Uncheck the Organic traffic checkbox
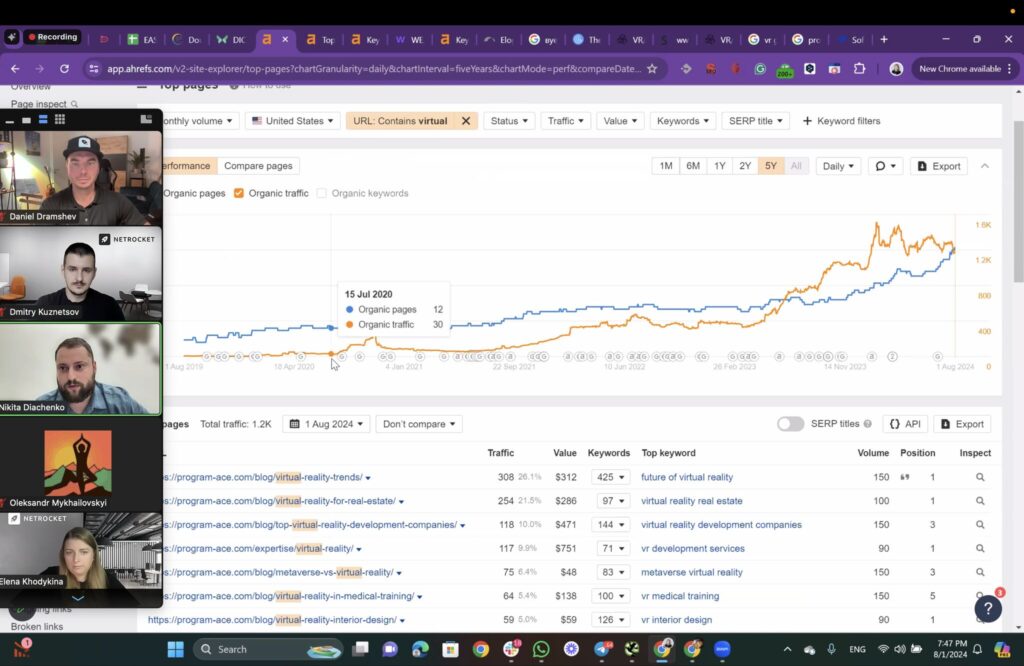Viewport: 1024px width, 666px height. click(237, 193)
